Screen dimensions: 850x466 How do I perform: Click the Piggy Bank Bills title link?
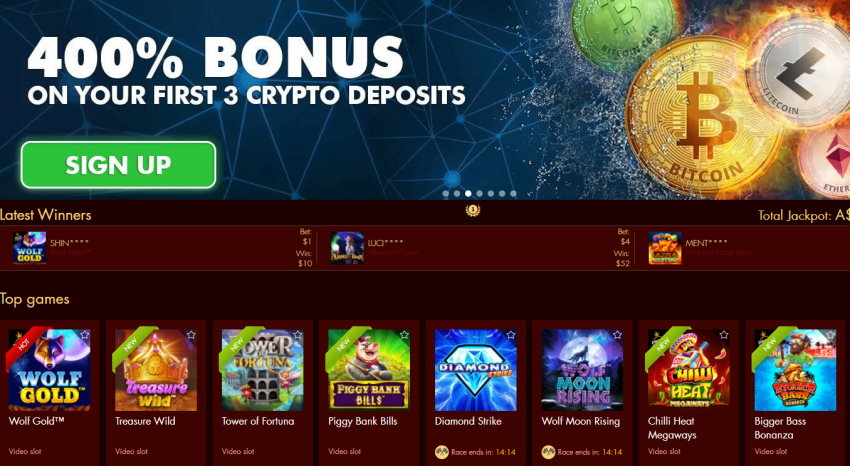(x=363, y=421)
